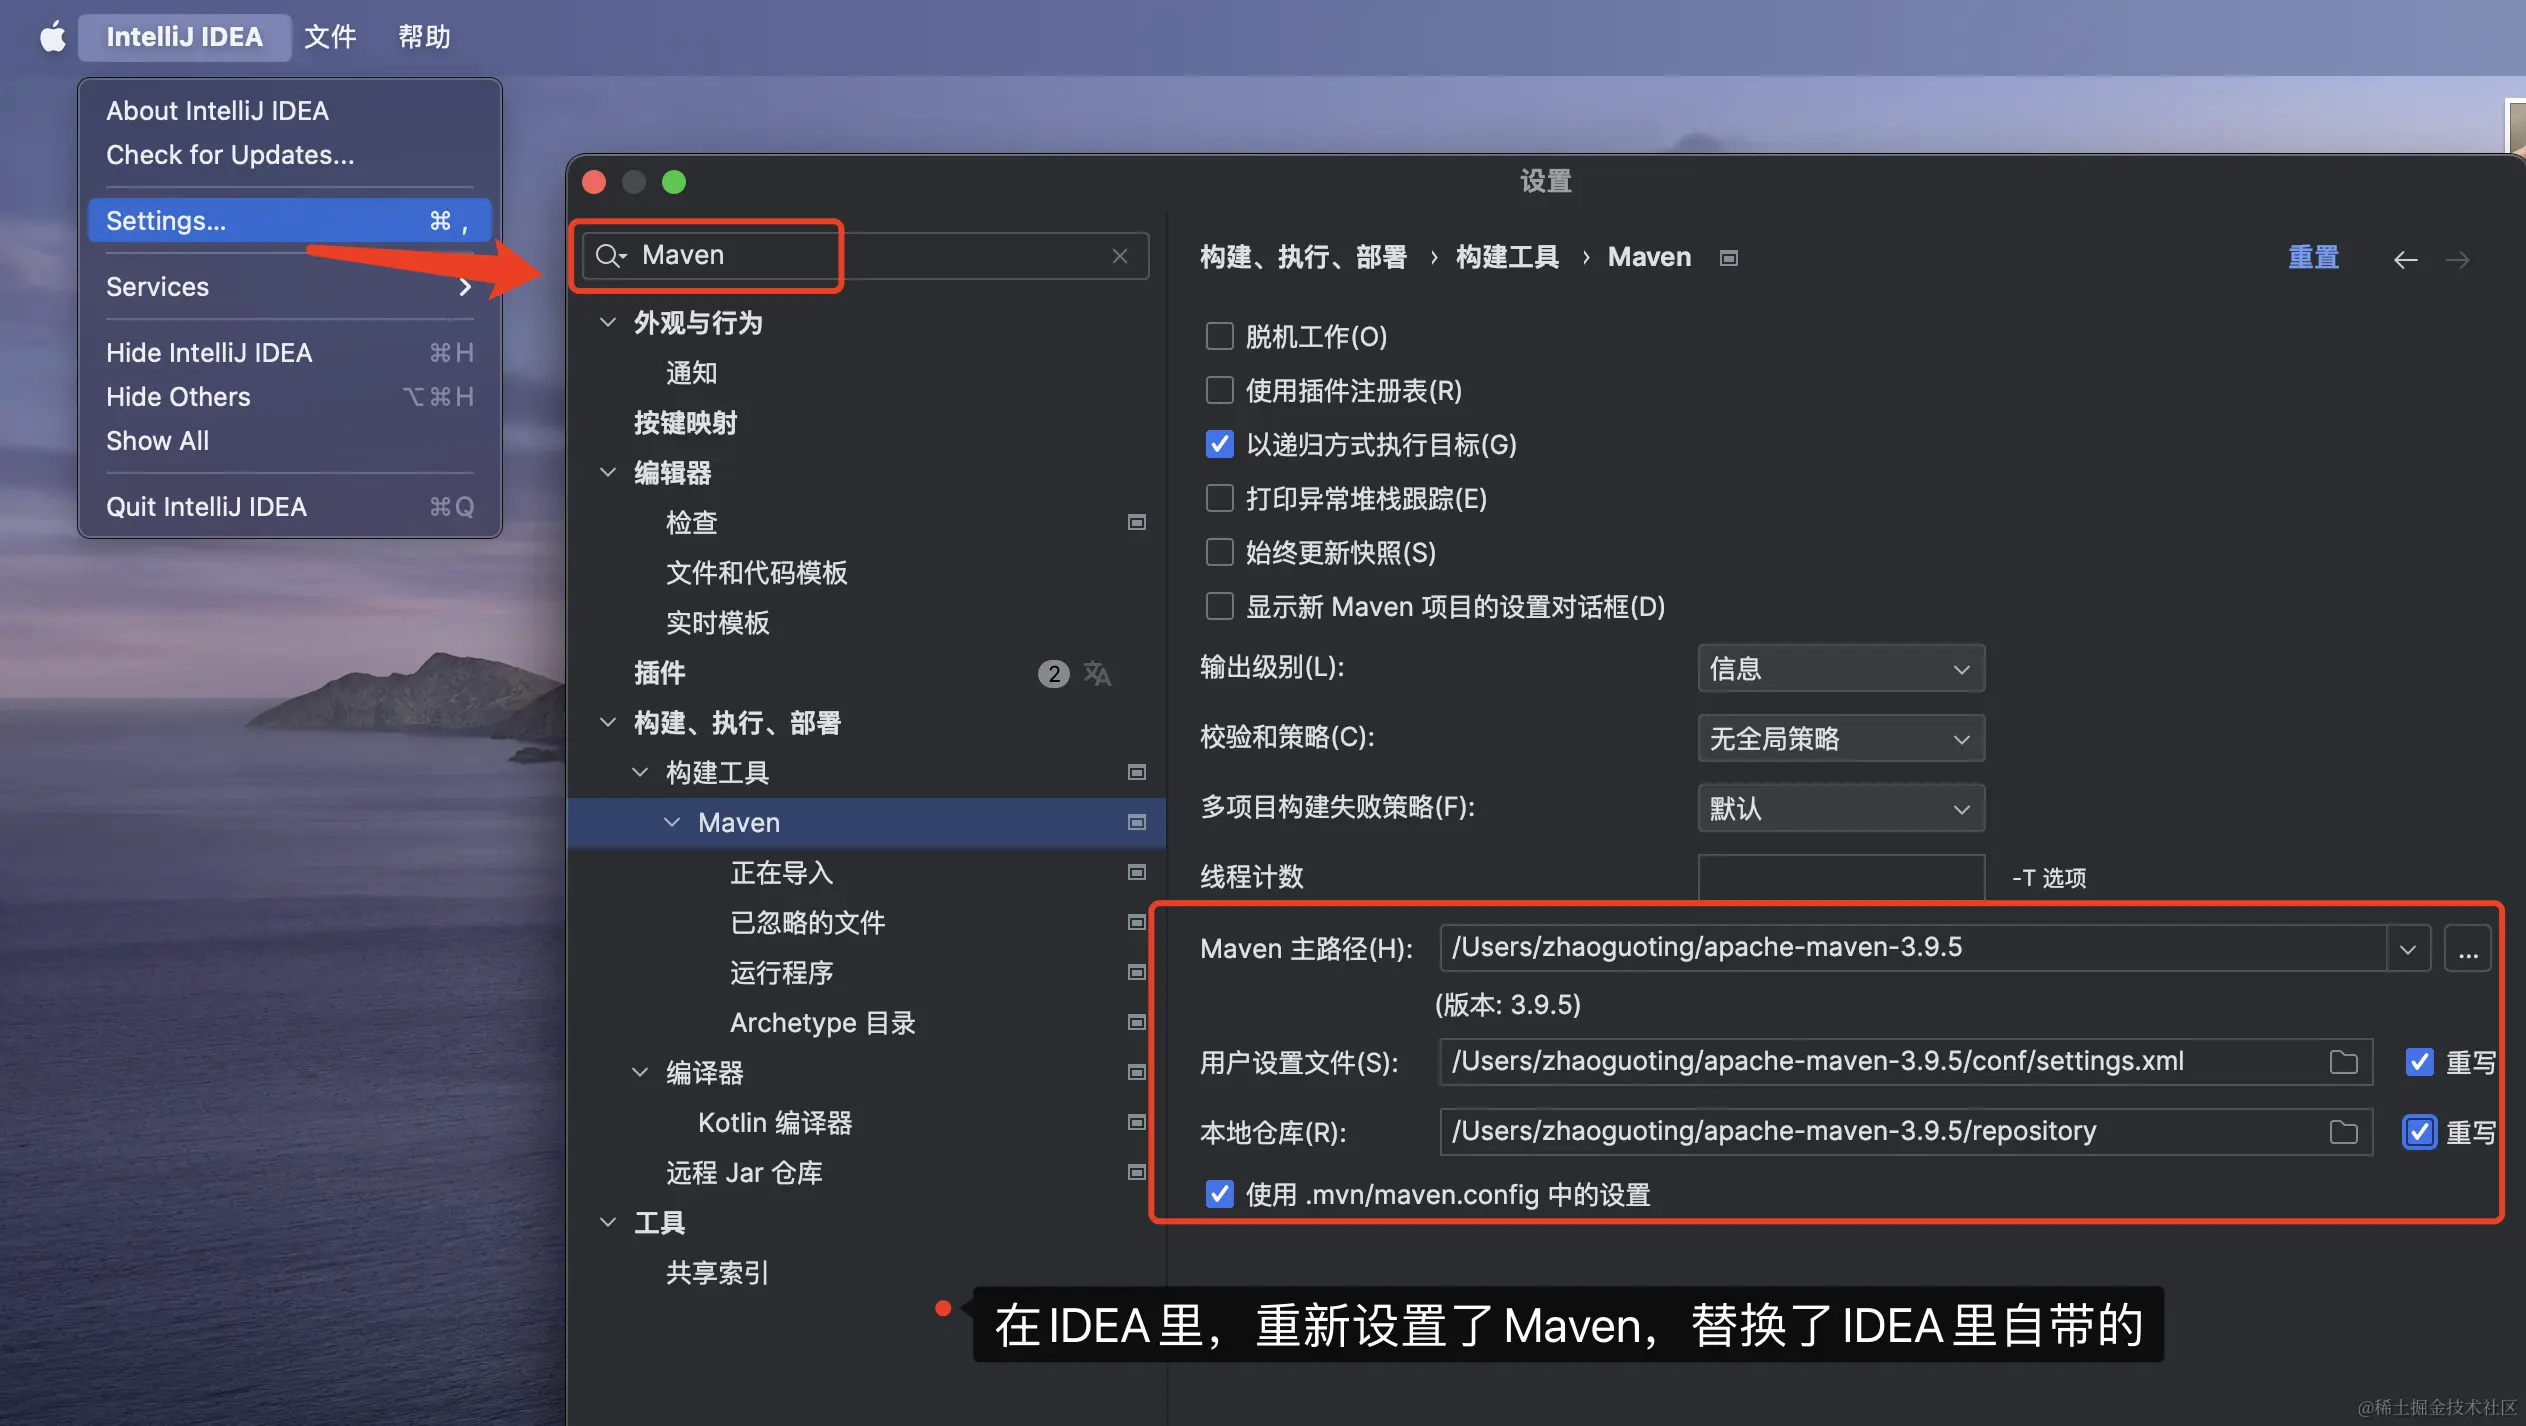Open the Services submenu
The width and height of the screenshot is (2526, 1426).
290,287
